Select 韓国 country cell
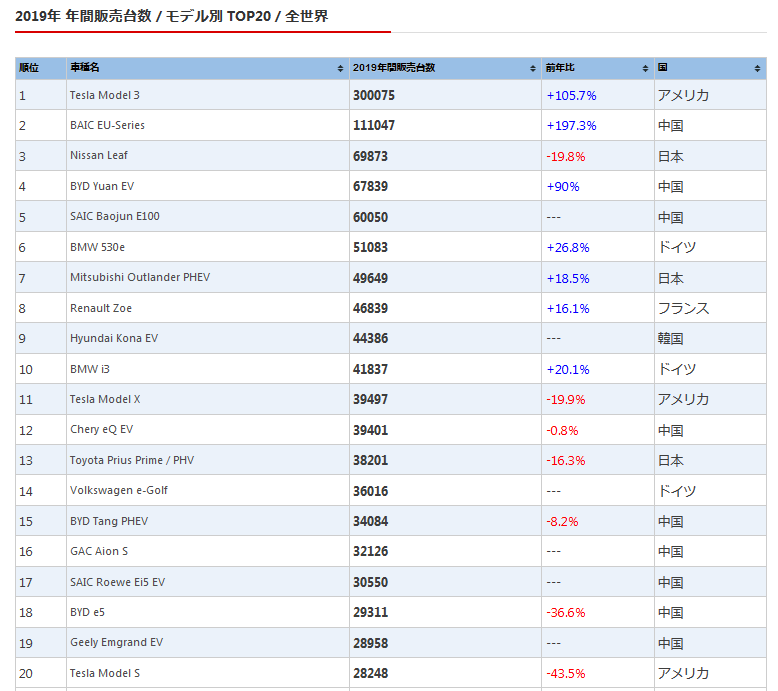Screen dimensions: 778x691 pos(711,338)
